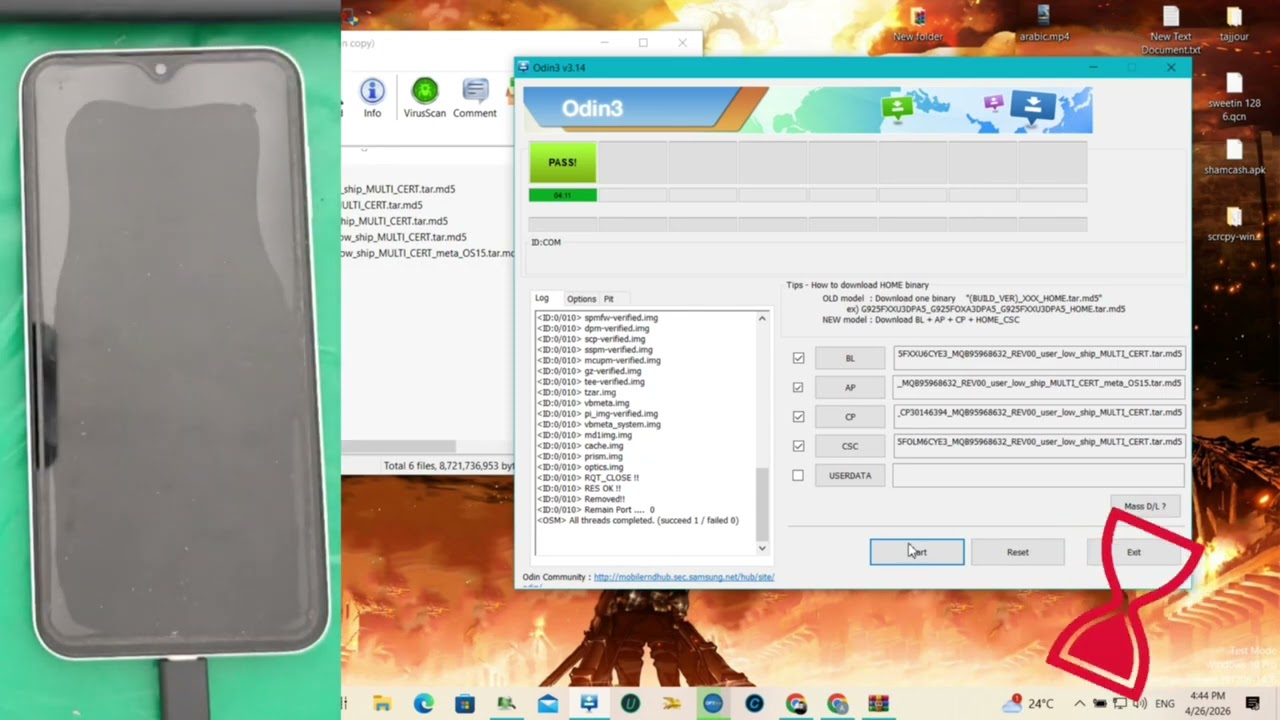
Task: Switch to WinRAR from the taskbar
Action: (878, 704)
